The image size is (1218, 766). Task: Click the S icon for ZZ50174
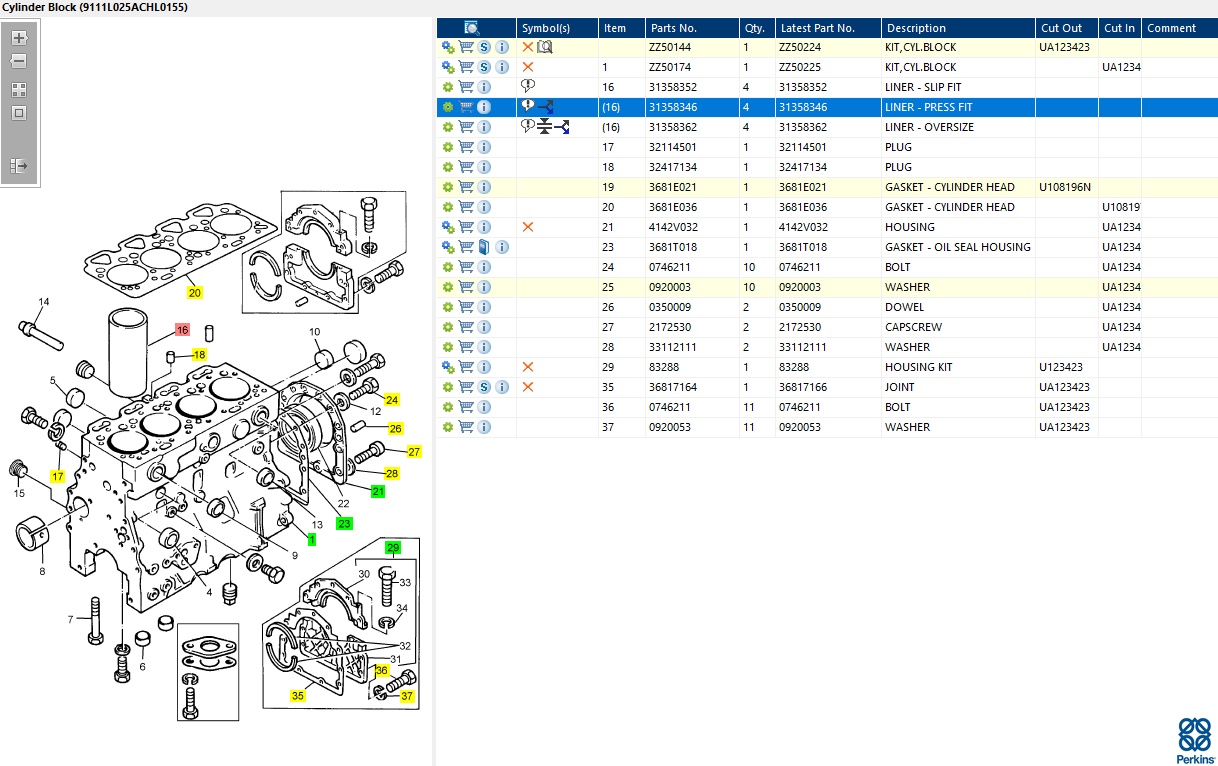coord(485,67)
